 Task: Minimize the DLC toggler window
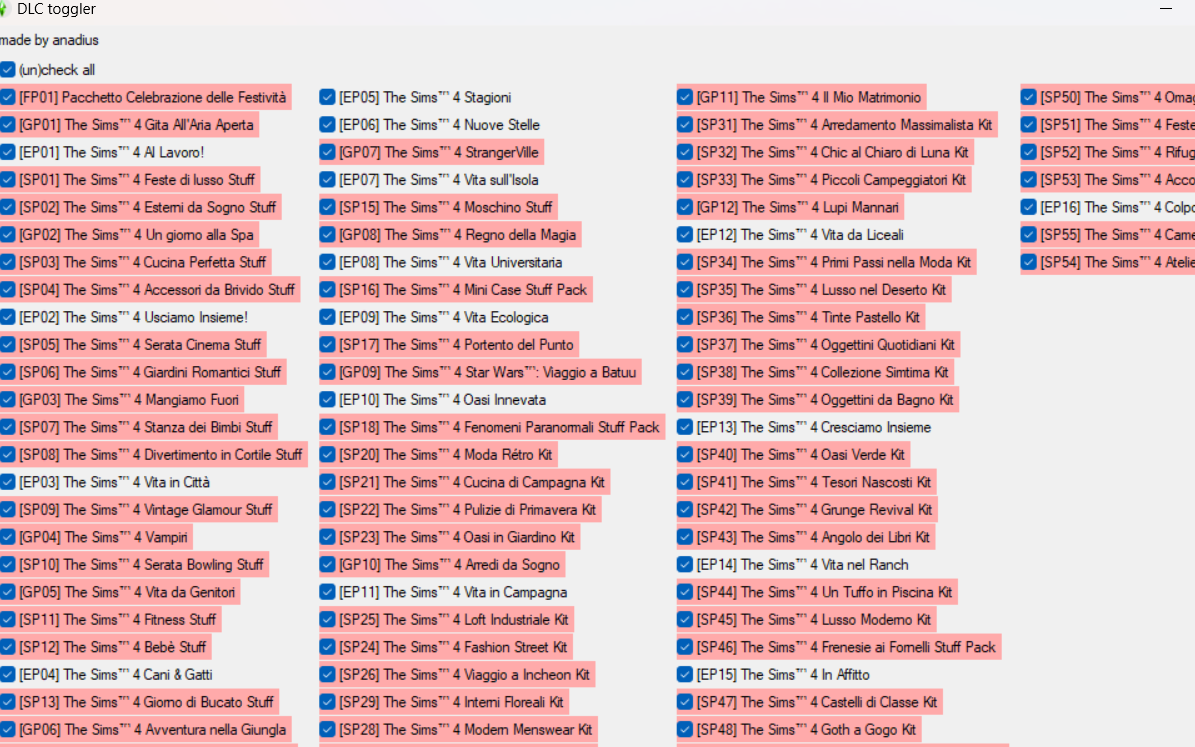pyautogui.click(x=1165, y=8)
